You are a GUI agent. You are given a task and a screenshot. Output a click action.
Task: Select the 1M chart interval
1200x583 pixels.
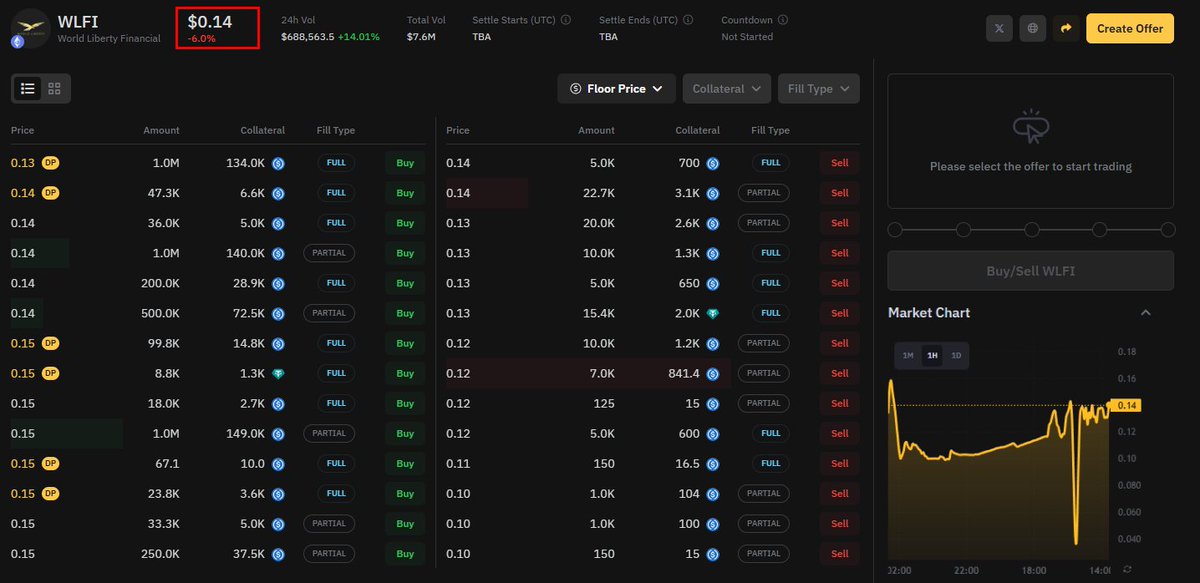click(908, 355)
